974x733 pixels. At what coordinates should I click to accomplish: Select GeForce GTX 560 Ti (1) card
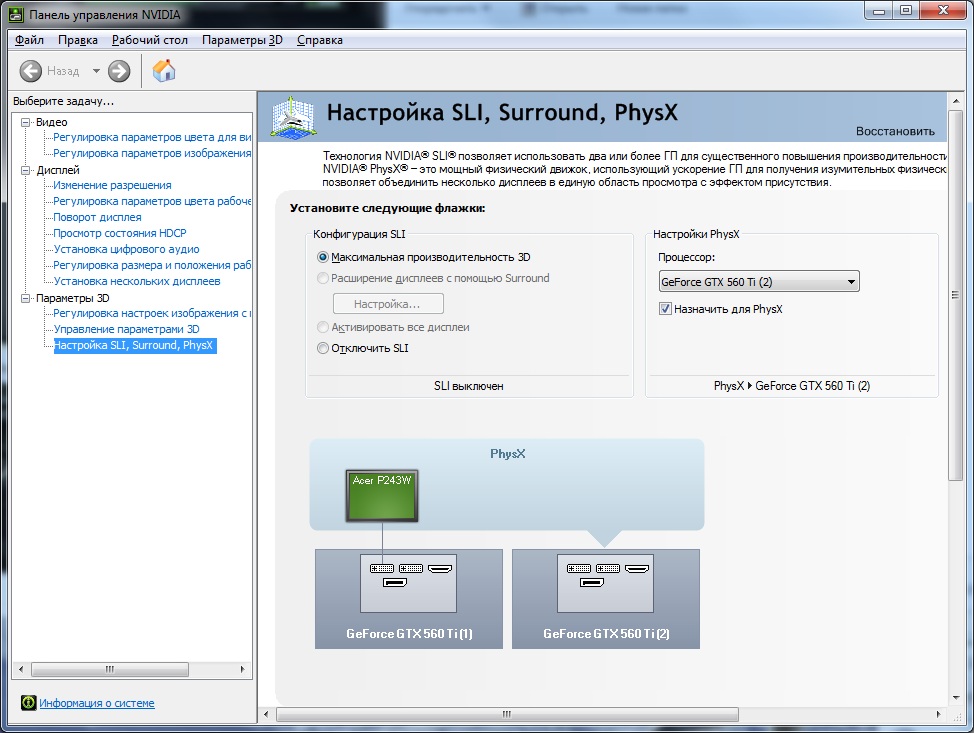coord(409,599)
